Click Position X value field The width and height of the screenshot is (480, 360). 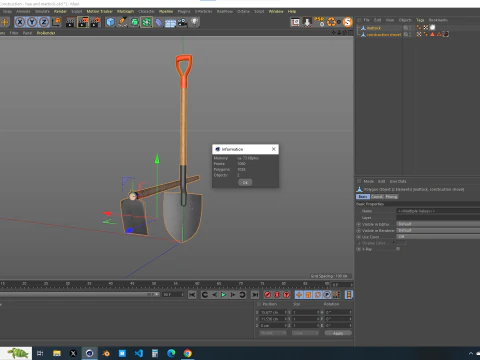tap(273, 312)
